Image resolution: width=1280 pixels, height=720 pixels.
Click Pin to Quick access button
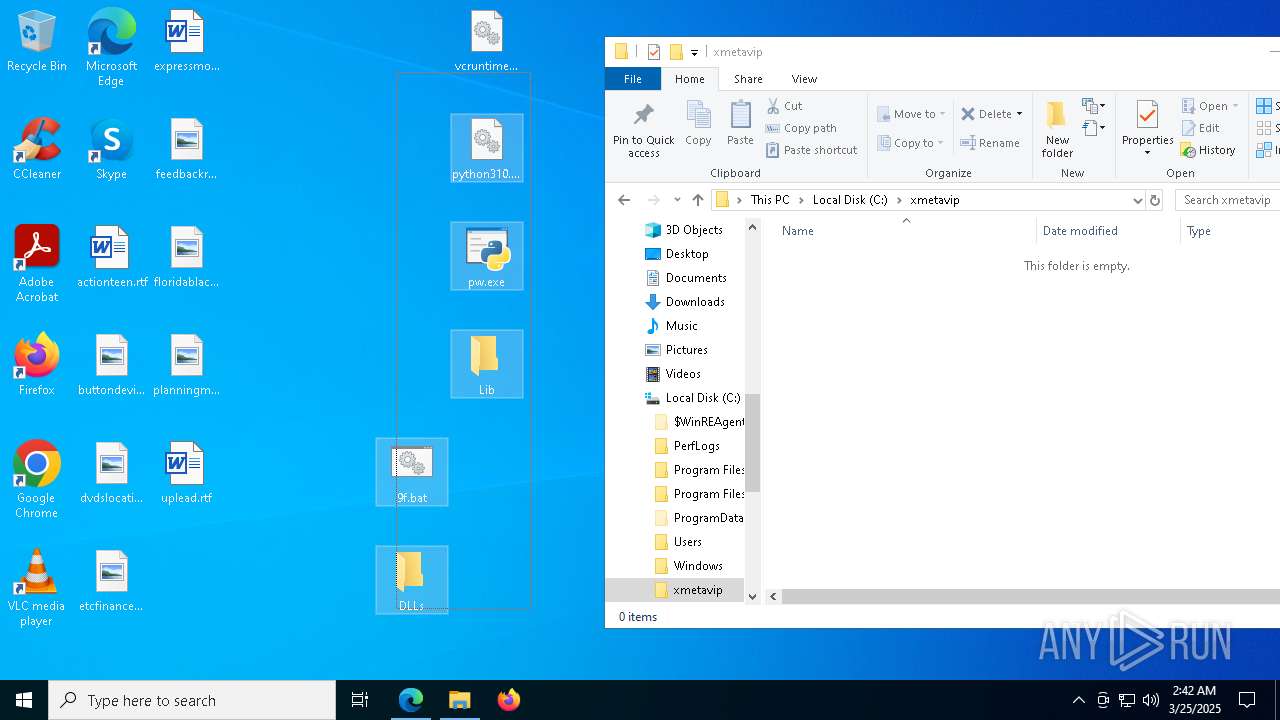coord(644,130)
